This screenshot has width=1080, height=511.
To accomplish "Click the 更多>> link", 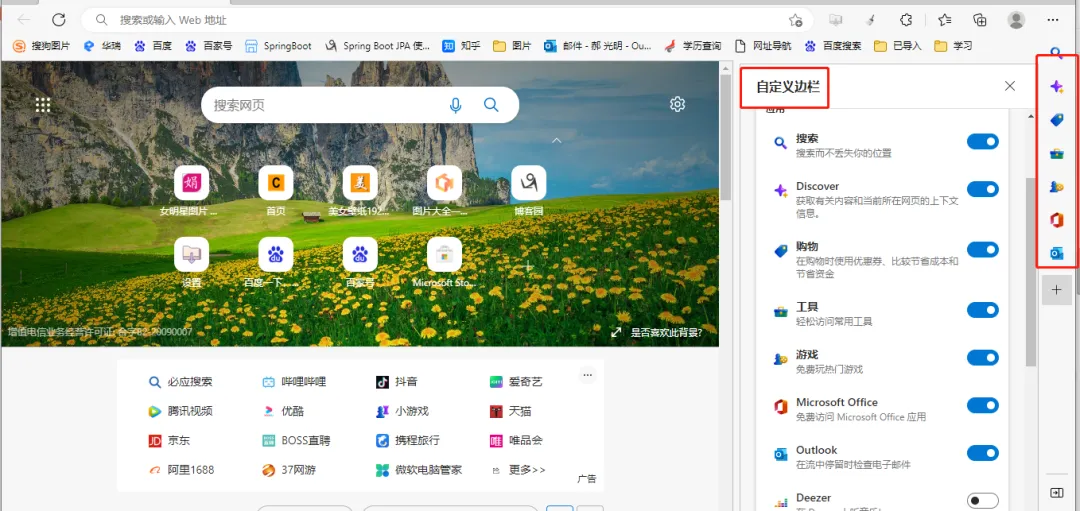I will click(518, 470).
